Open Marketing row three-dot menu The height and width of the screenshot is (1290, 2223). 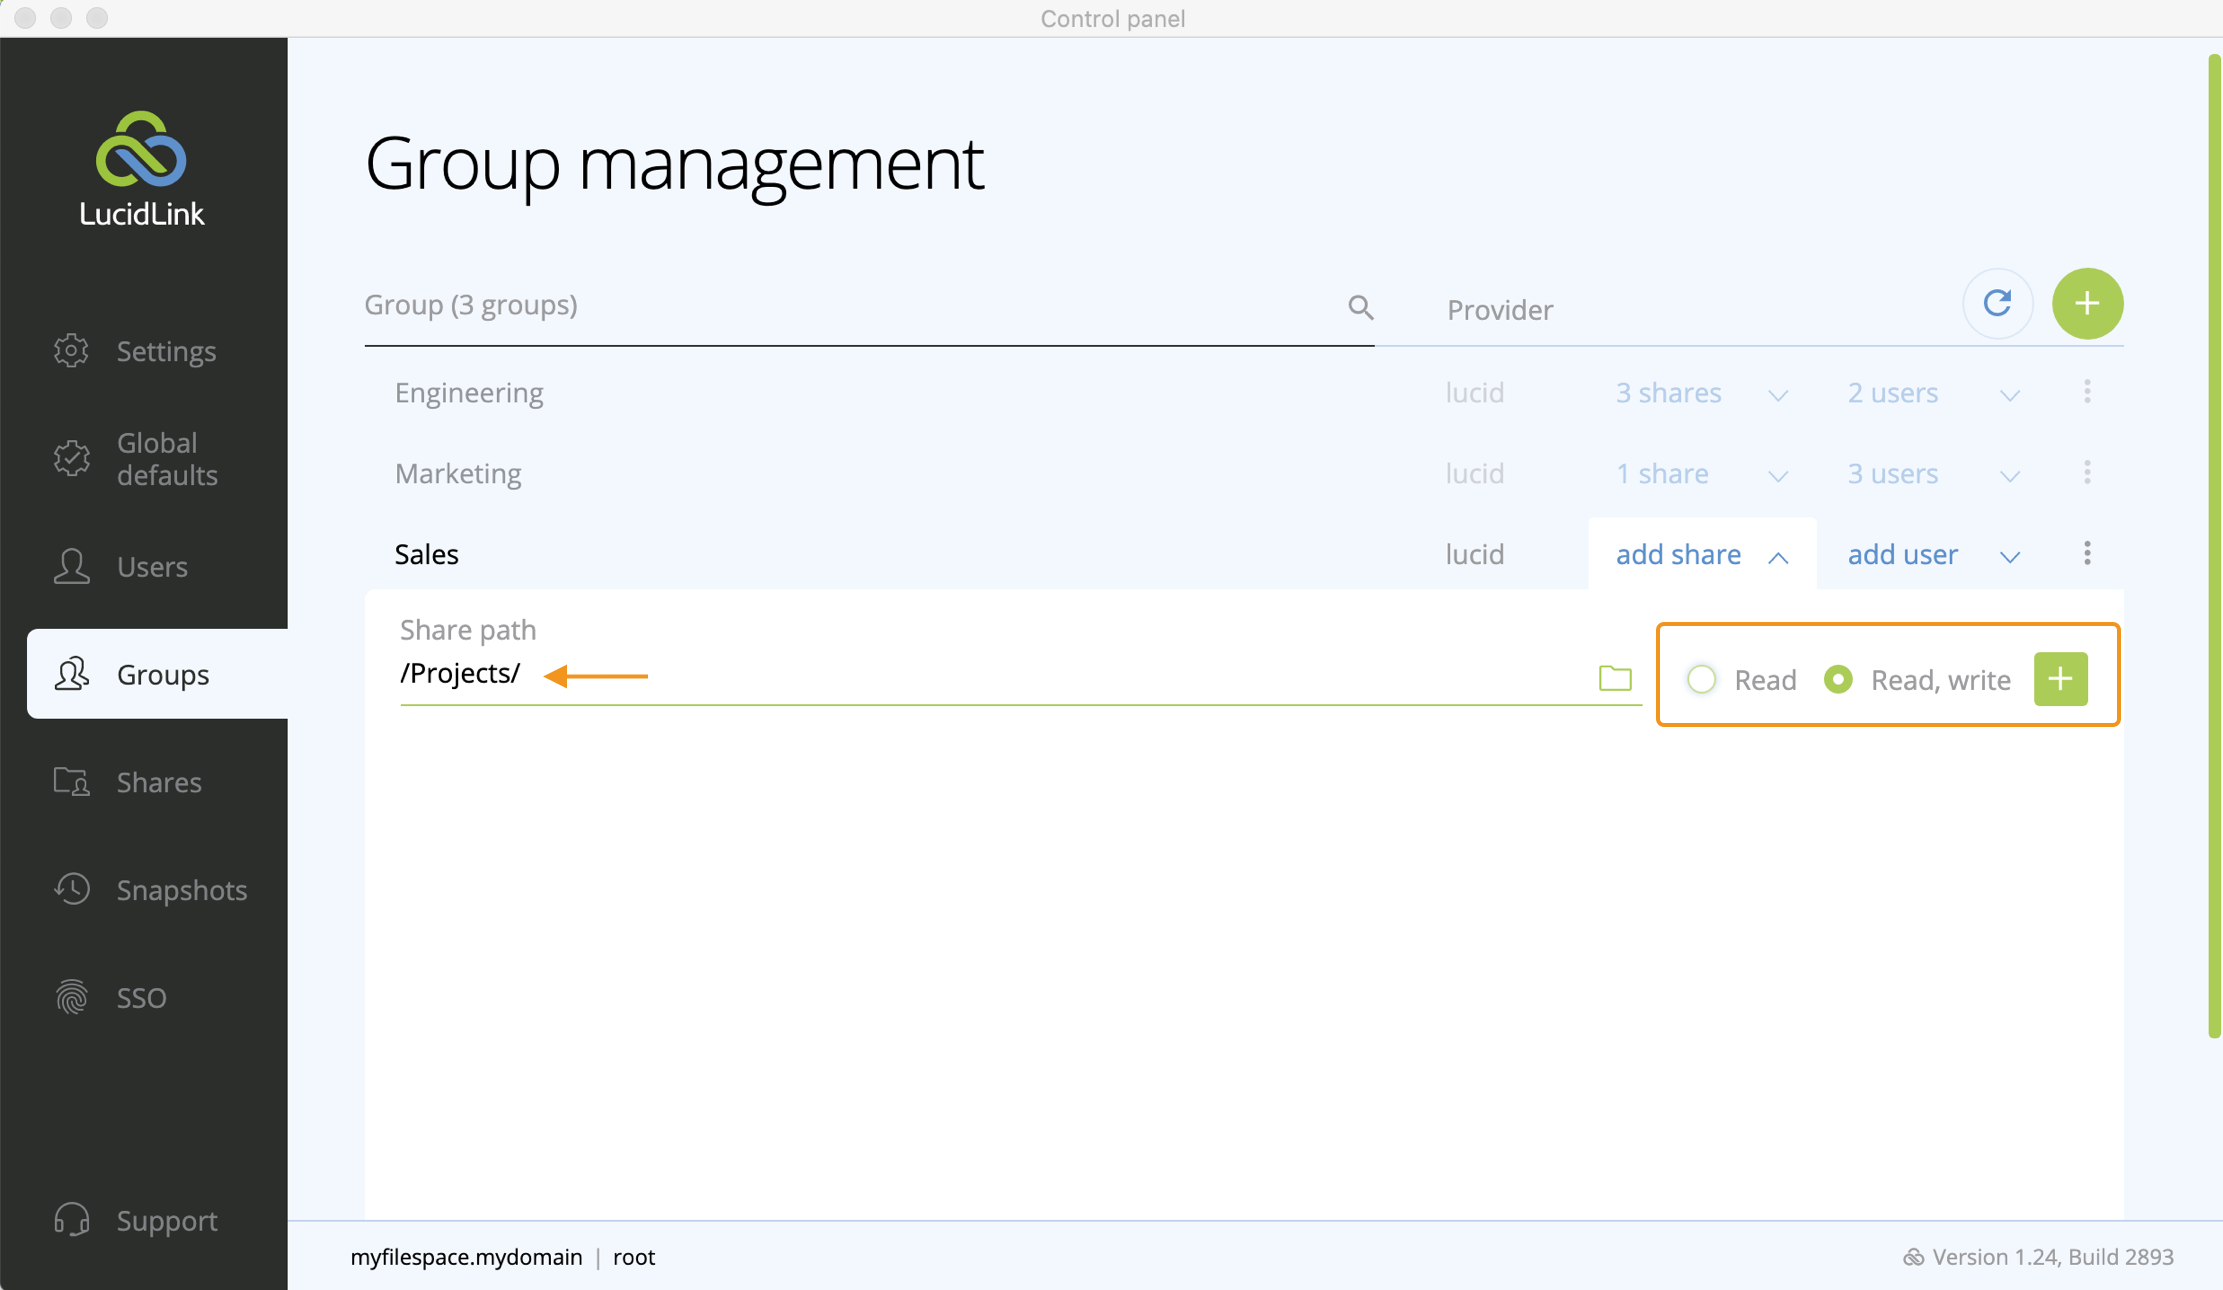(x=2087, y=473)
